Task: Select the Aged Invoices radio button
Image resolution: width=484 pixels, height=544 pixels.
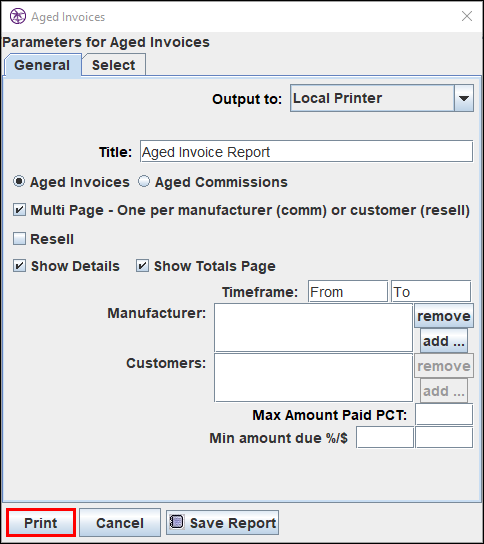Action: click(x=19, y=181)
